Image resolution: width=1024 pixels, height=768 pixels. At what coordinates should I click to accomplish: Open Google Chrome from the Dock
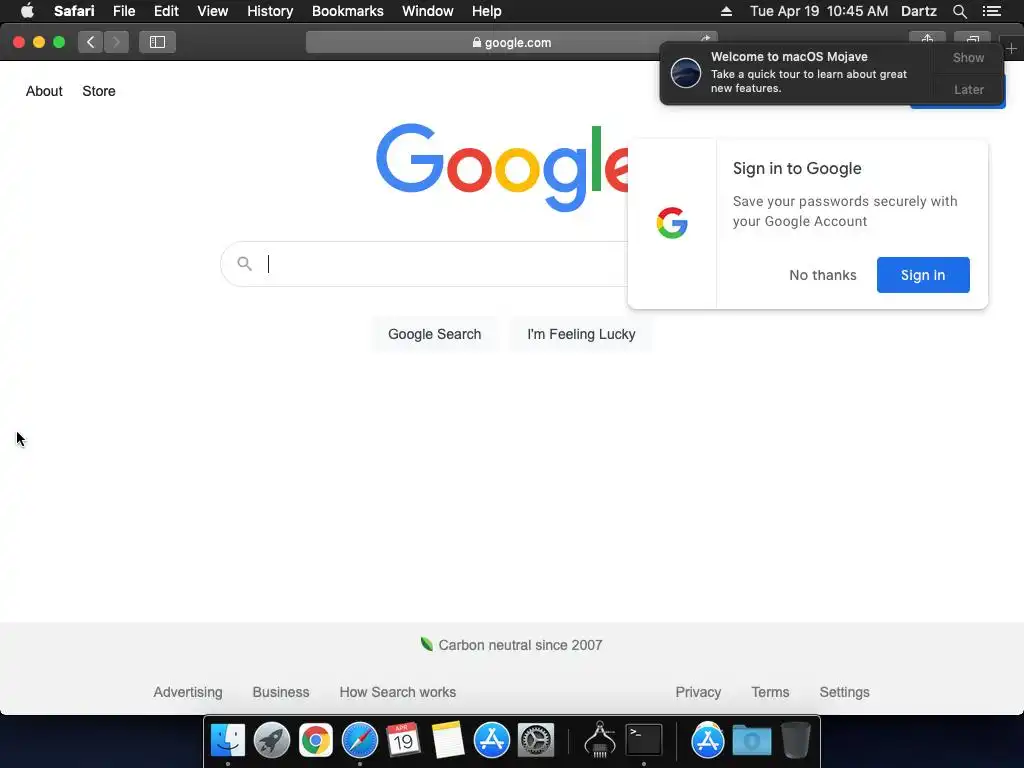pyautogui.click(x=315, y=740)
